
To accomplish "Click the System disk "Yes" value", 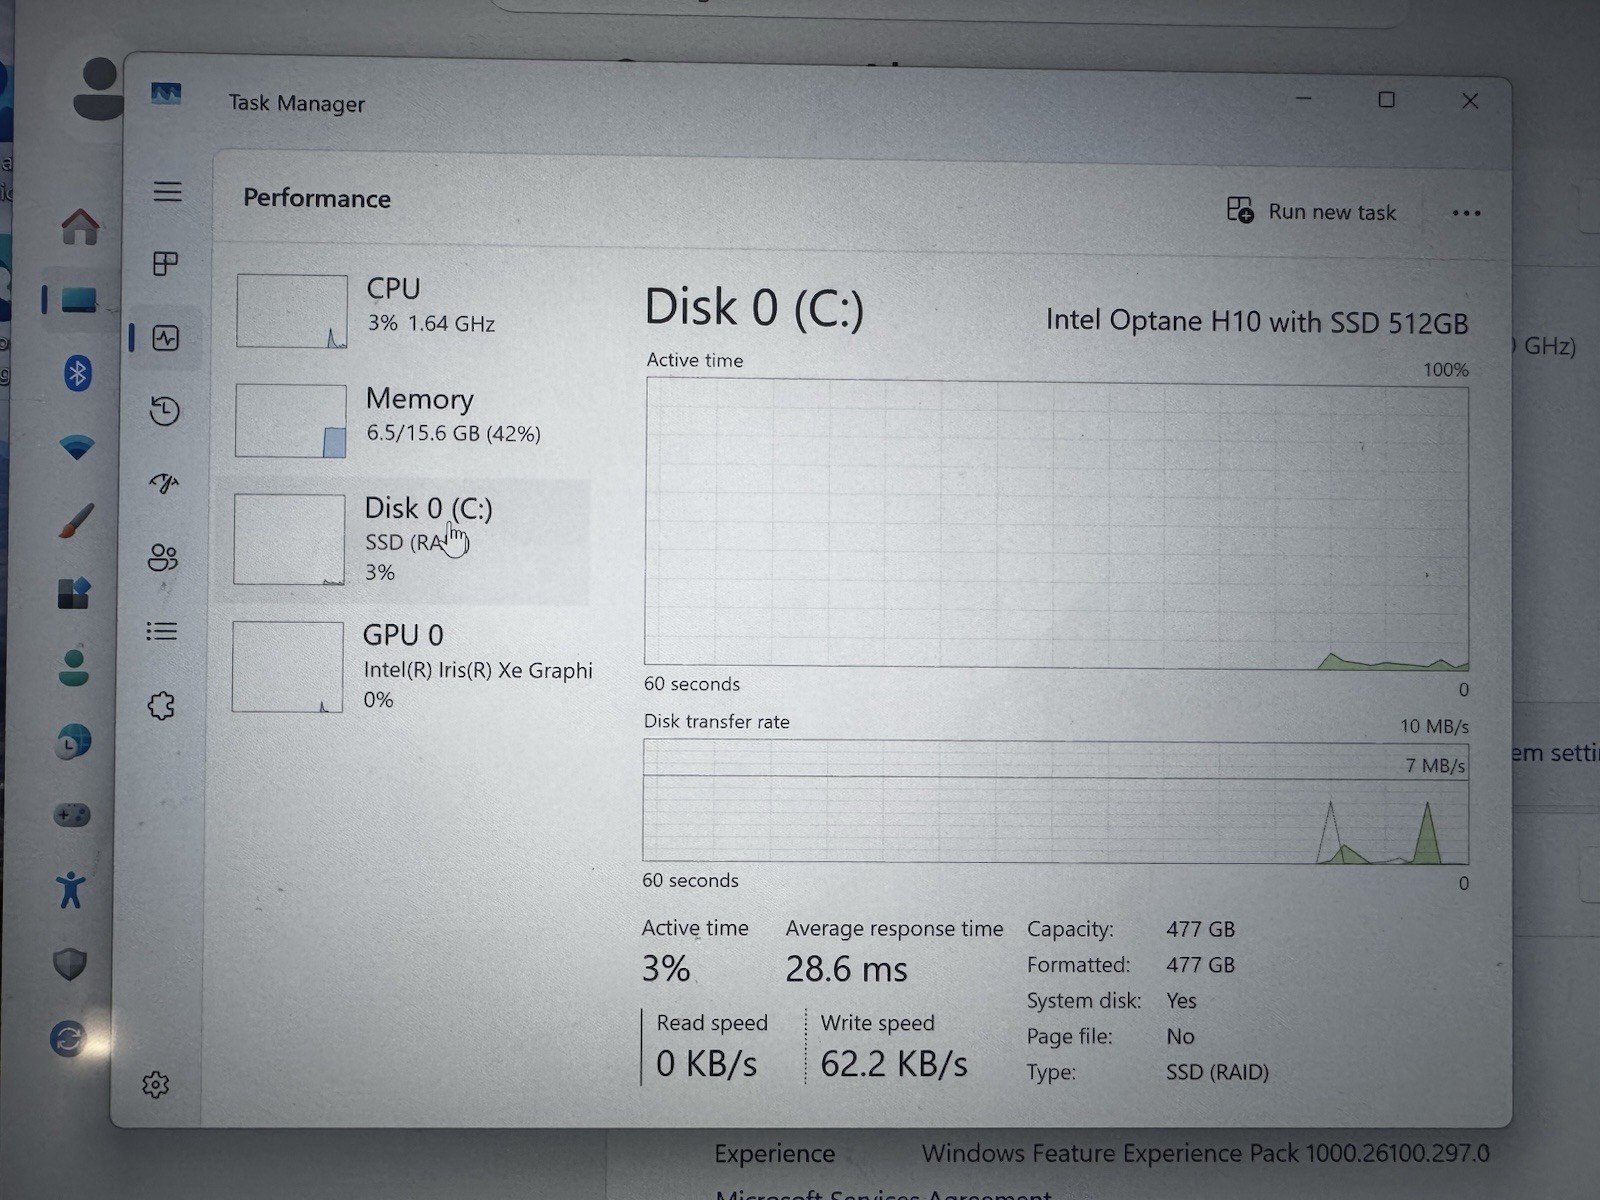I will point(1181,1001).
